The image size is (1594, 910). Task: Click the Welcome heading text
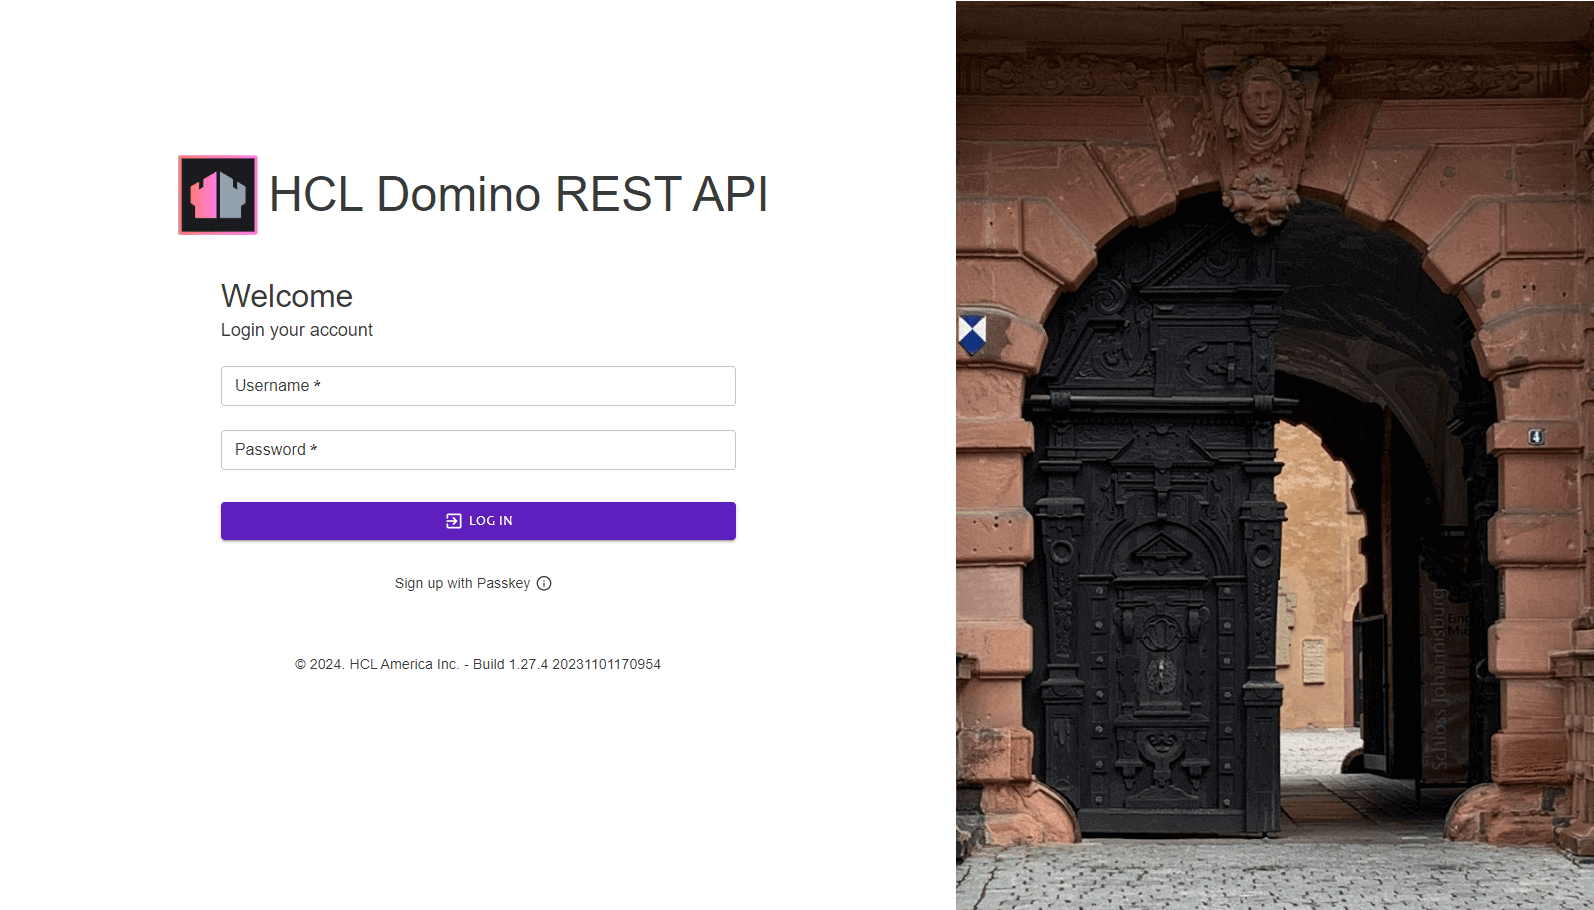click(x=287, y=296)
